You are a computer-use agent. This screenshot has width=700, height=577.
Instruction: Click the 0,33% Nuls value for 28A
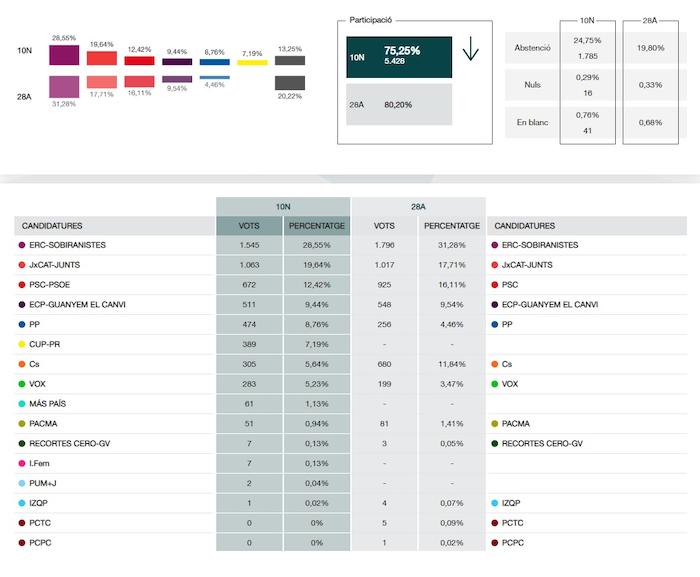650,85
